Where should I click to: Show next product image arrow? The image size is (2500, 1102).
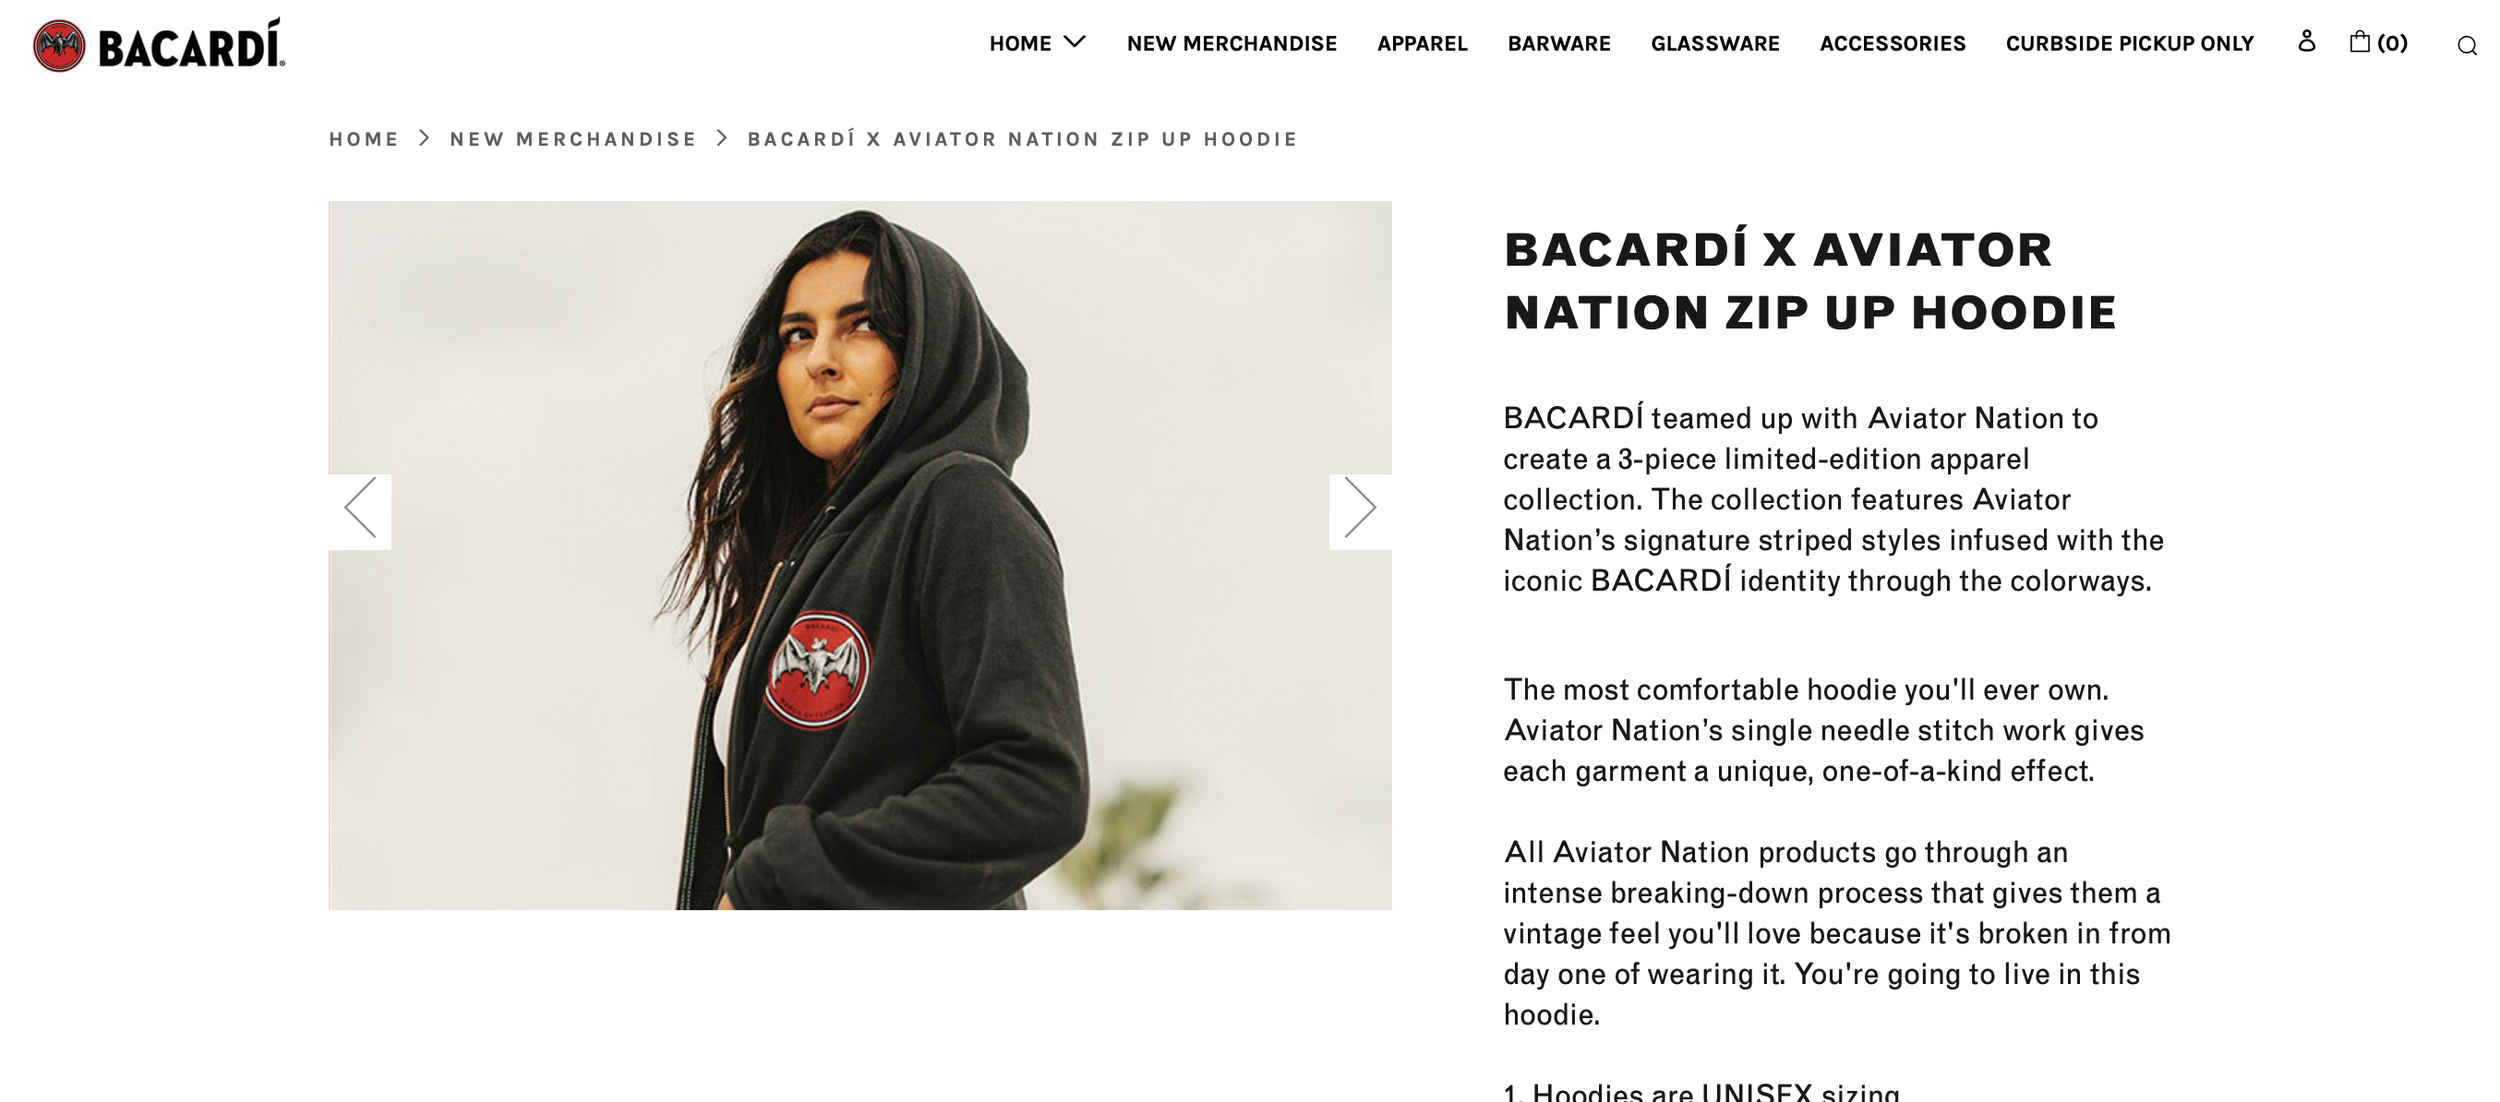tap(1360, 509)
